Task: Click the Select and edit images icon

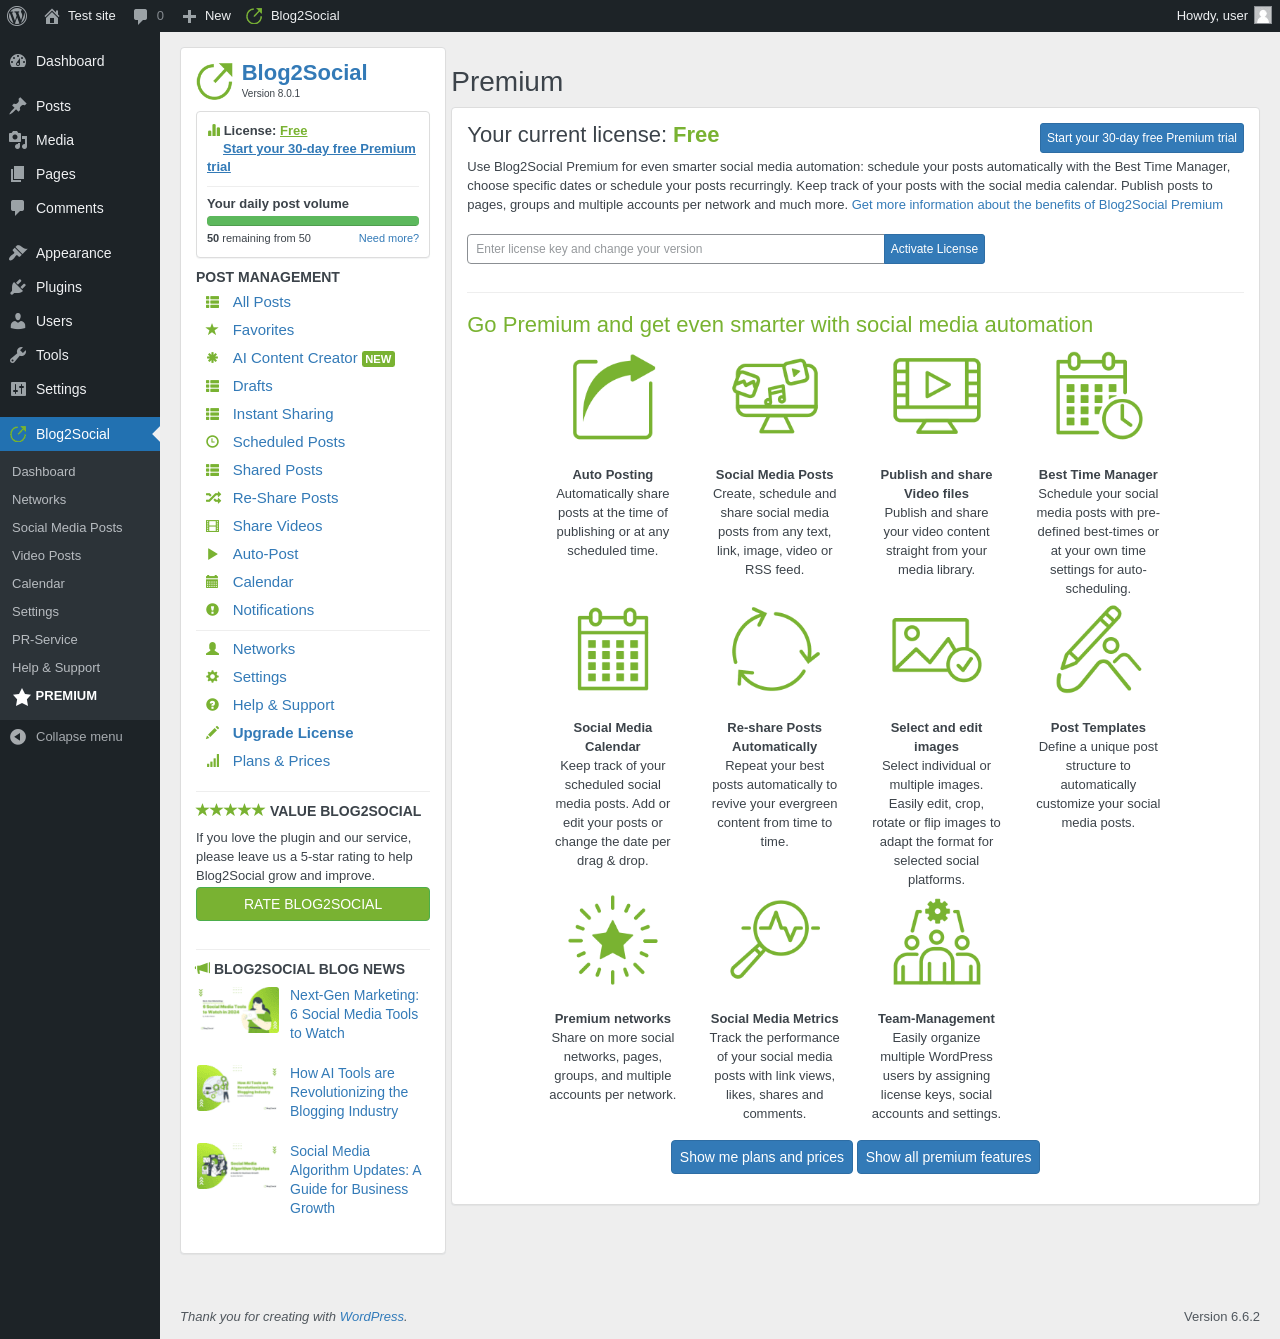Action: click(x=937, y=650)
